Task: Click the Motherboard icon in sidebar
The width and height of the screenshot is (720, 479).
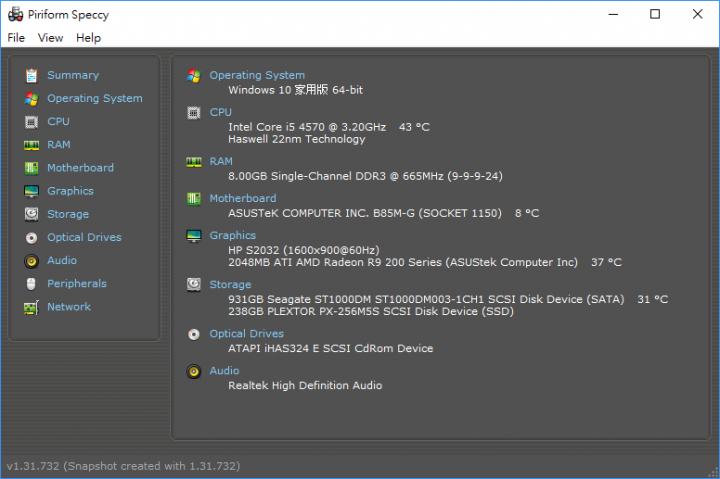Action: pos(31,168)
